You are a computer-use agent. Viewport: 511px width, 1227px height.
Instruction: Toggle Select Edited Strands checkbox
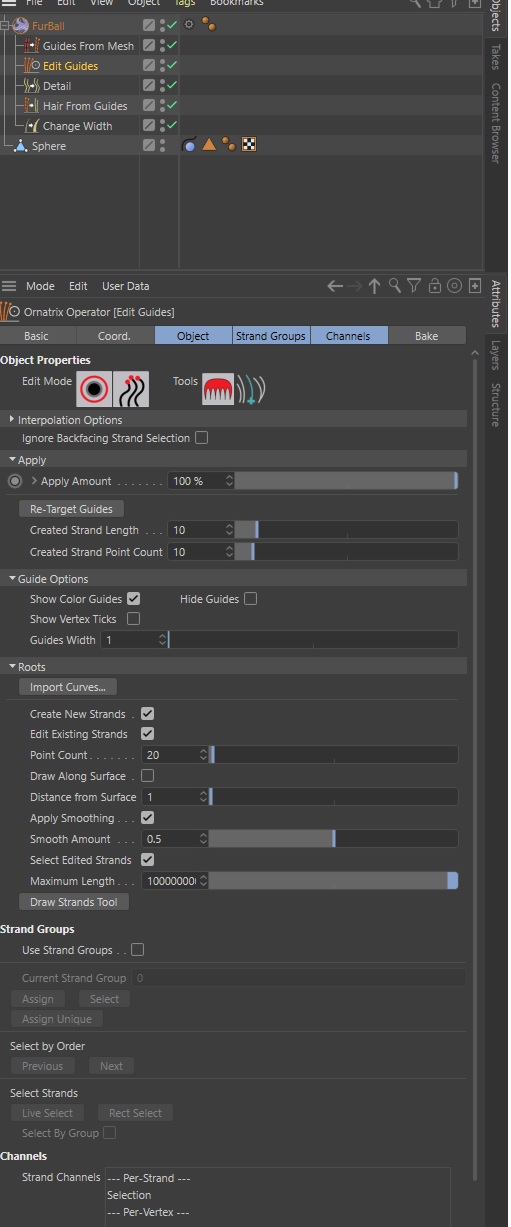pos(148,860)
